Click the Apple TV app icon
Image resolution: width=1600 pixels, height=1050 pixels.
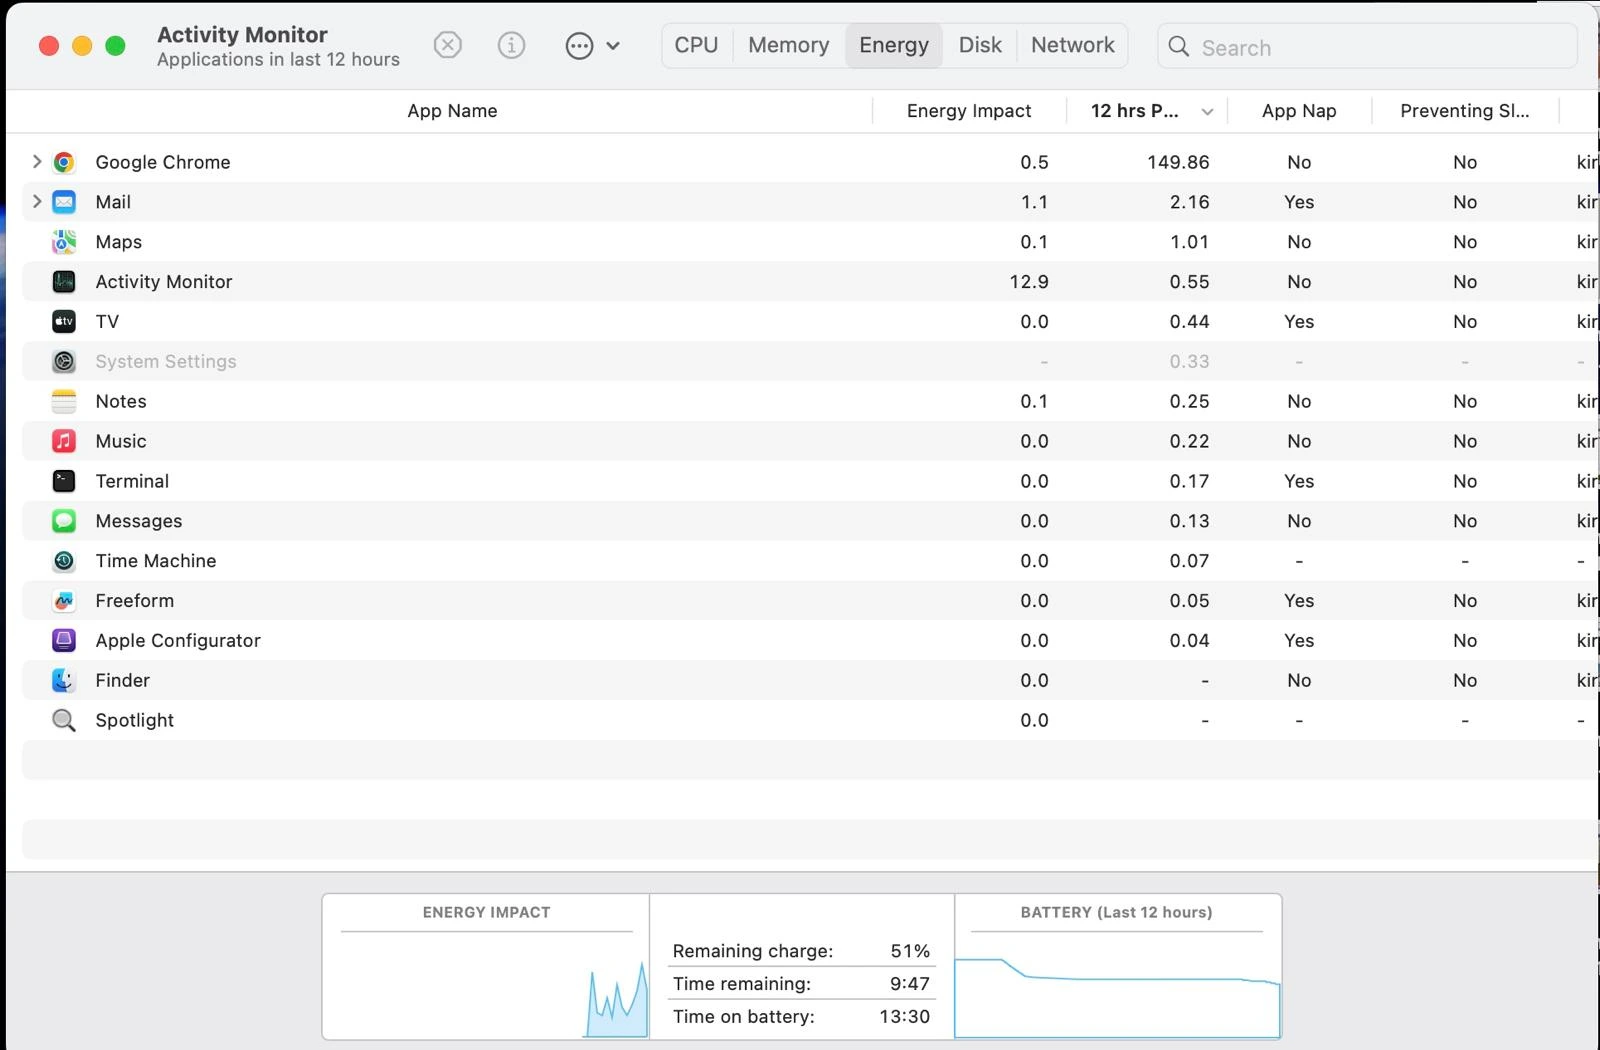[x=64, y=322]
